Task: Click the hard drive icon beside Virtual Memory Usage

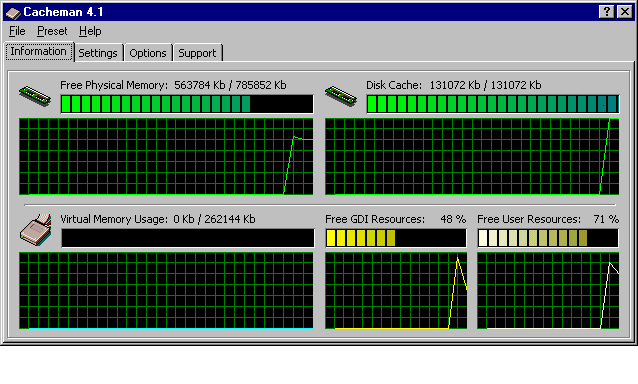Action: (36, 230)
